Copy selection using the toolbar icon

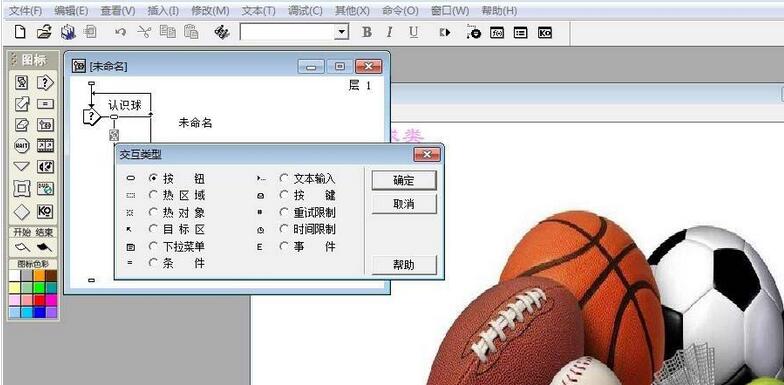pos(168,32)
